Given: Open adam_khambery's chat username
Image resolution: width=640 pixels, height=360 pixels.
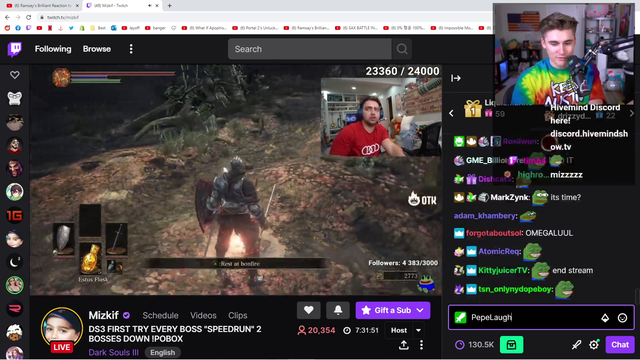Looking at the screenshot, I should point(484,216).
